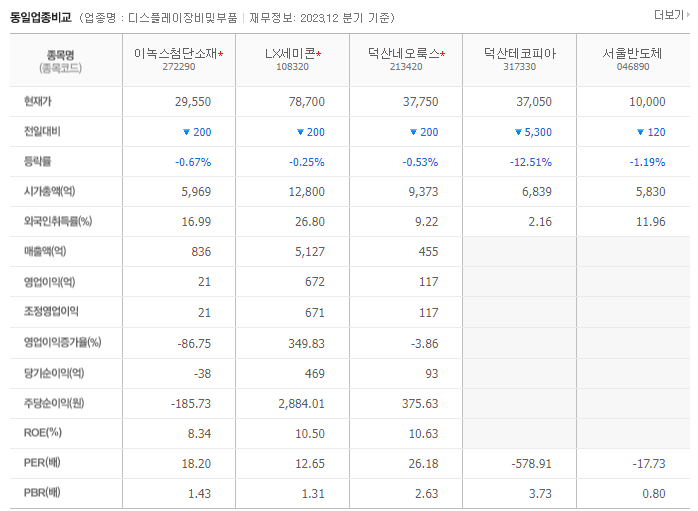The image size is (698, 511).
Task: Click the 동일업종비교 heading
Action: (41, 18)
